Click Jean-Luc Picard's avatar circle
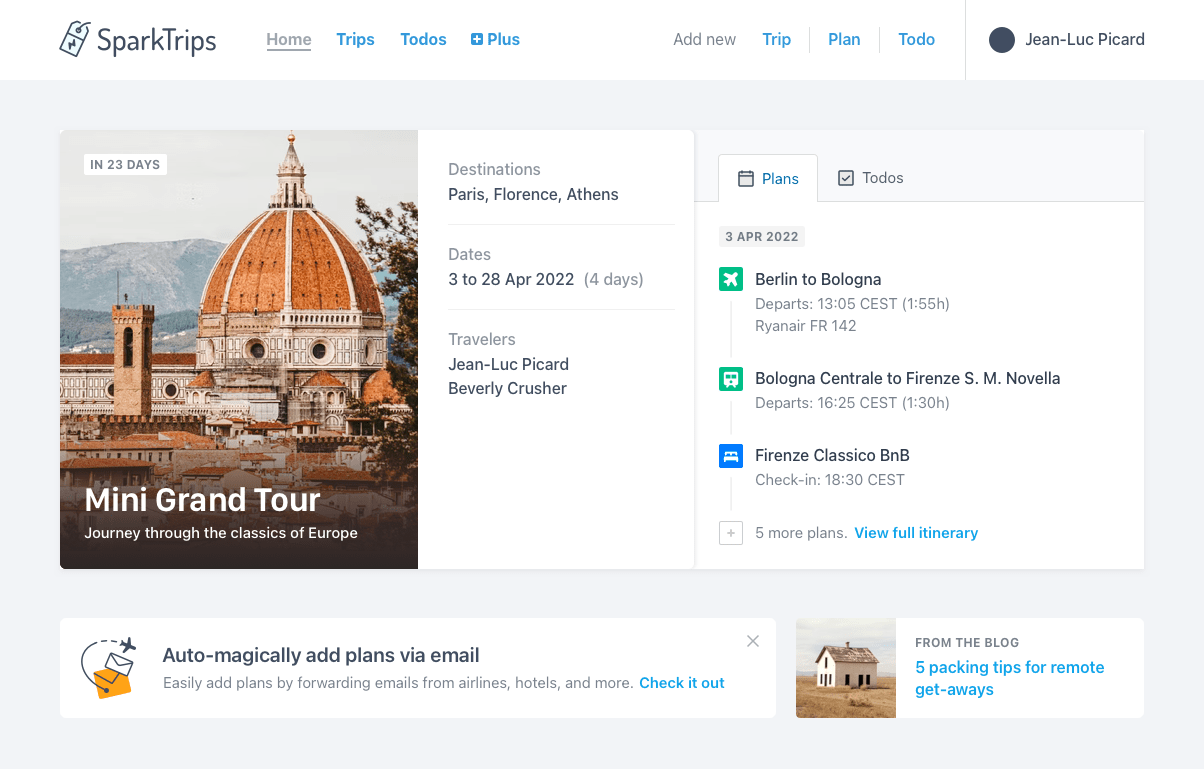 [1001, 40]
